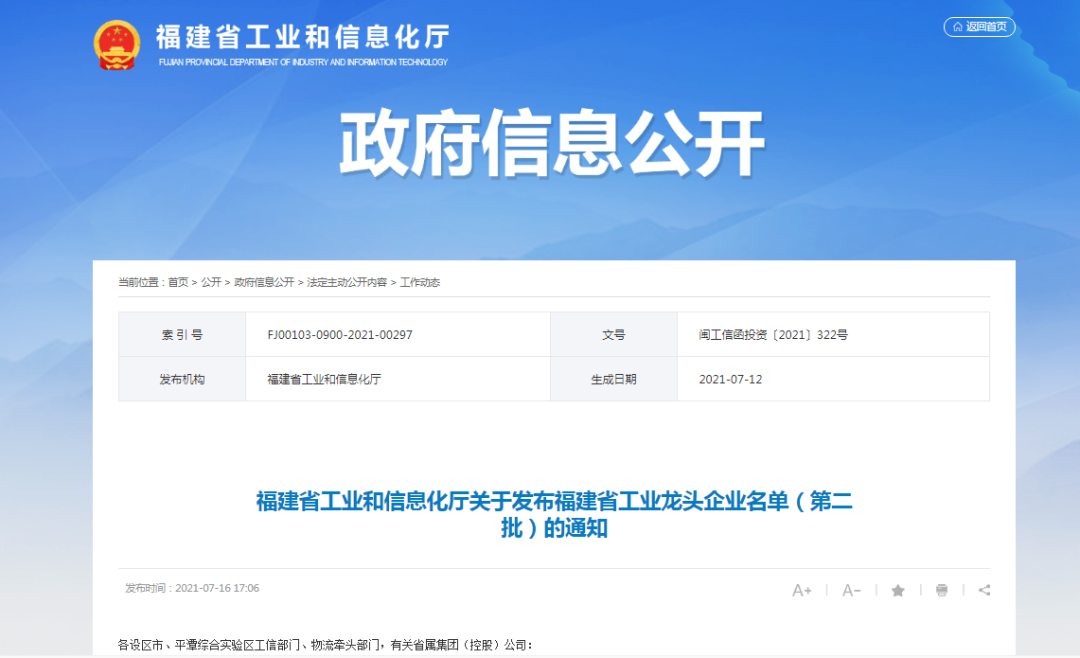The image size is (1080, 658).
Task: Click the 生成日期 label cell
Action: (x=614, y=379)
